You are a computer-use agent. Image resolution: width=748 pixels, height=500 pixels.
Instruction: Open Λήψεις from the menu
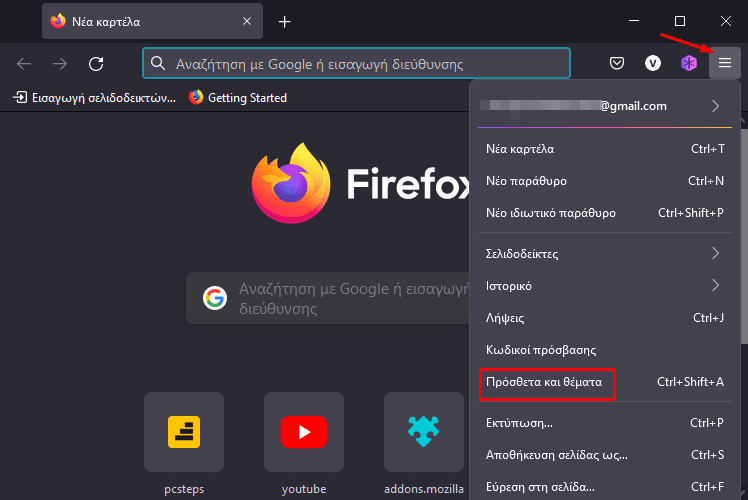click(604, 317)
